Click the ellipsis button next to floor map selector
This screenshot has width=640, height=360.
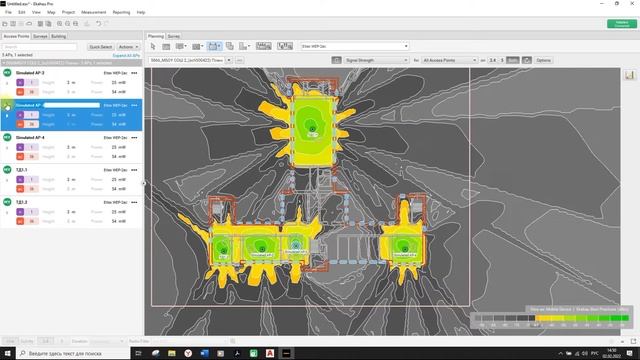tap(240, 60)
